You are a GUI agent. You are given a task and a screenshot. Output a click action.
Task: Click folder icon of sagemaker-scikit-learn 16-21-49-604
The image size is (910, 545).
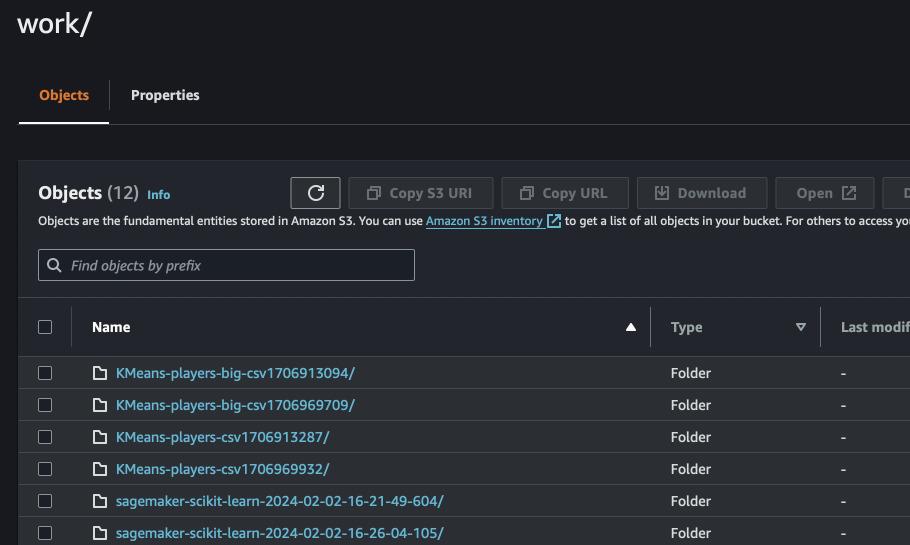pyautogui.click(x=100, y=501)
